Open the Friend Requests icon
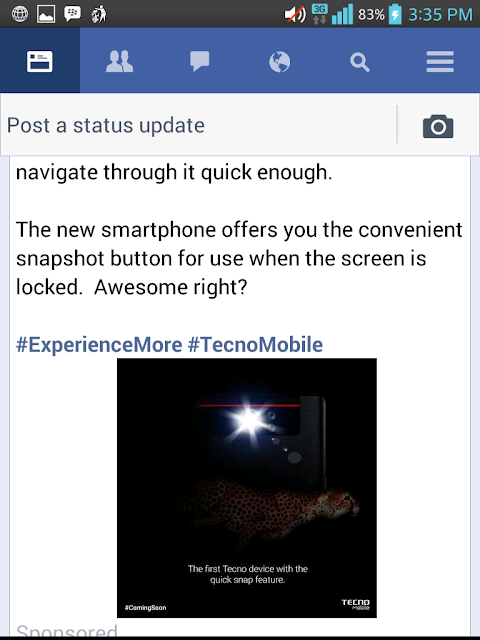The width and height of the screenshot is (480, 640). (119, 62)
